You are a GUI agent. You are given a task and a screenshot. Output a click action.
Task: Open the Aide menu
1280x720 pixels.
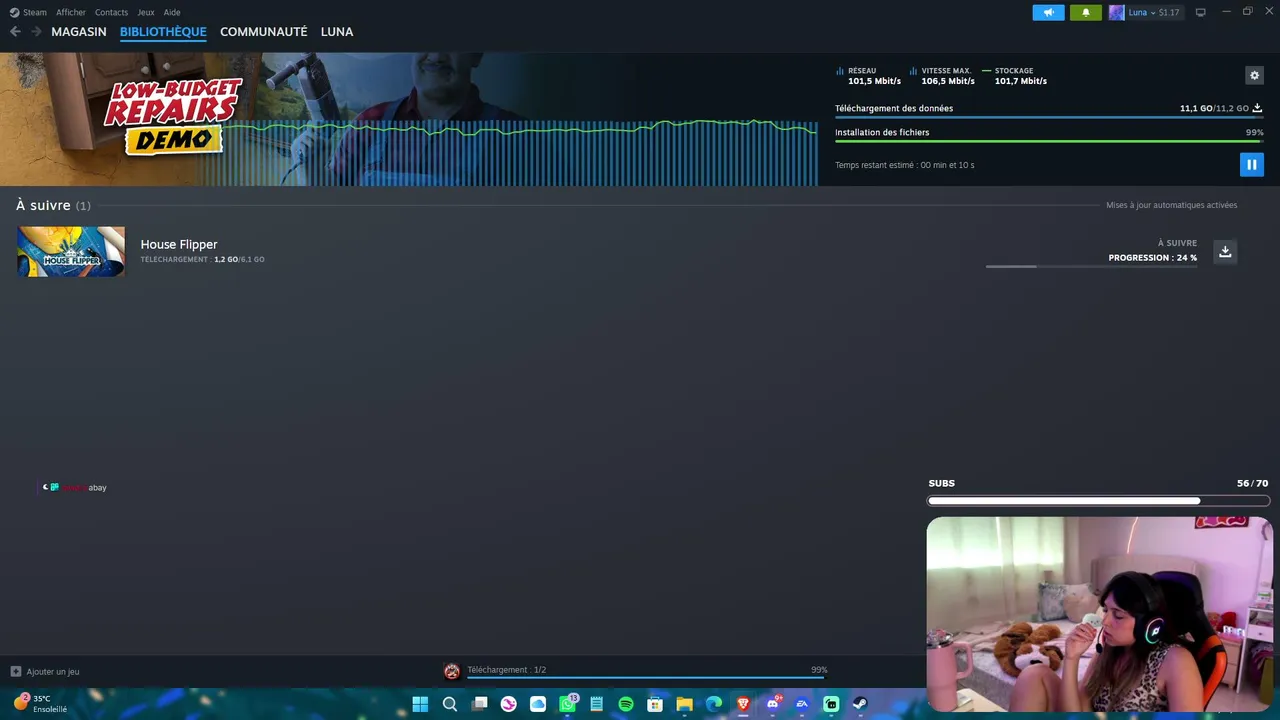(x=172, y=13)
